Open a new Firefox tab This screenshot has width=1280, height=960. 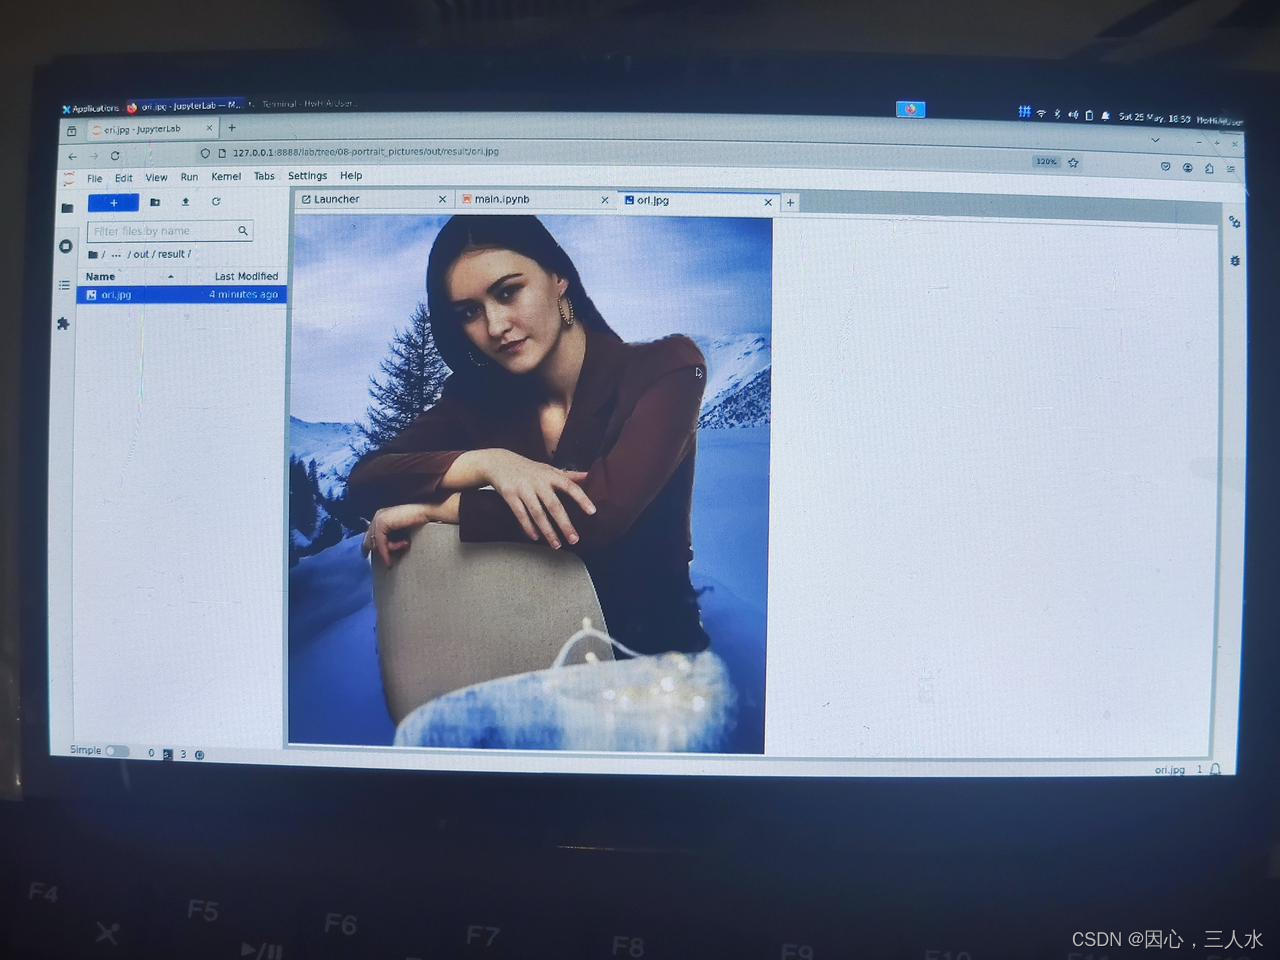click(x=232, y=128)
